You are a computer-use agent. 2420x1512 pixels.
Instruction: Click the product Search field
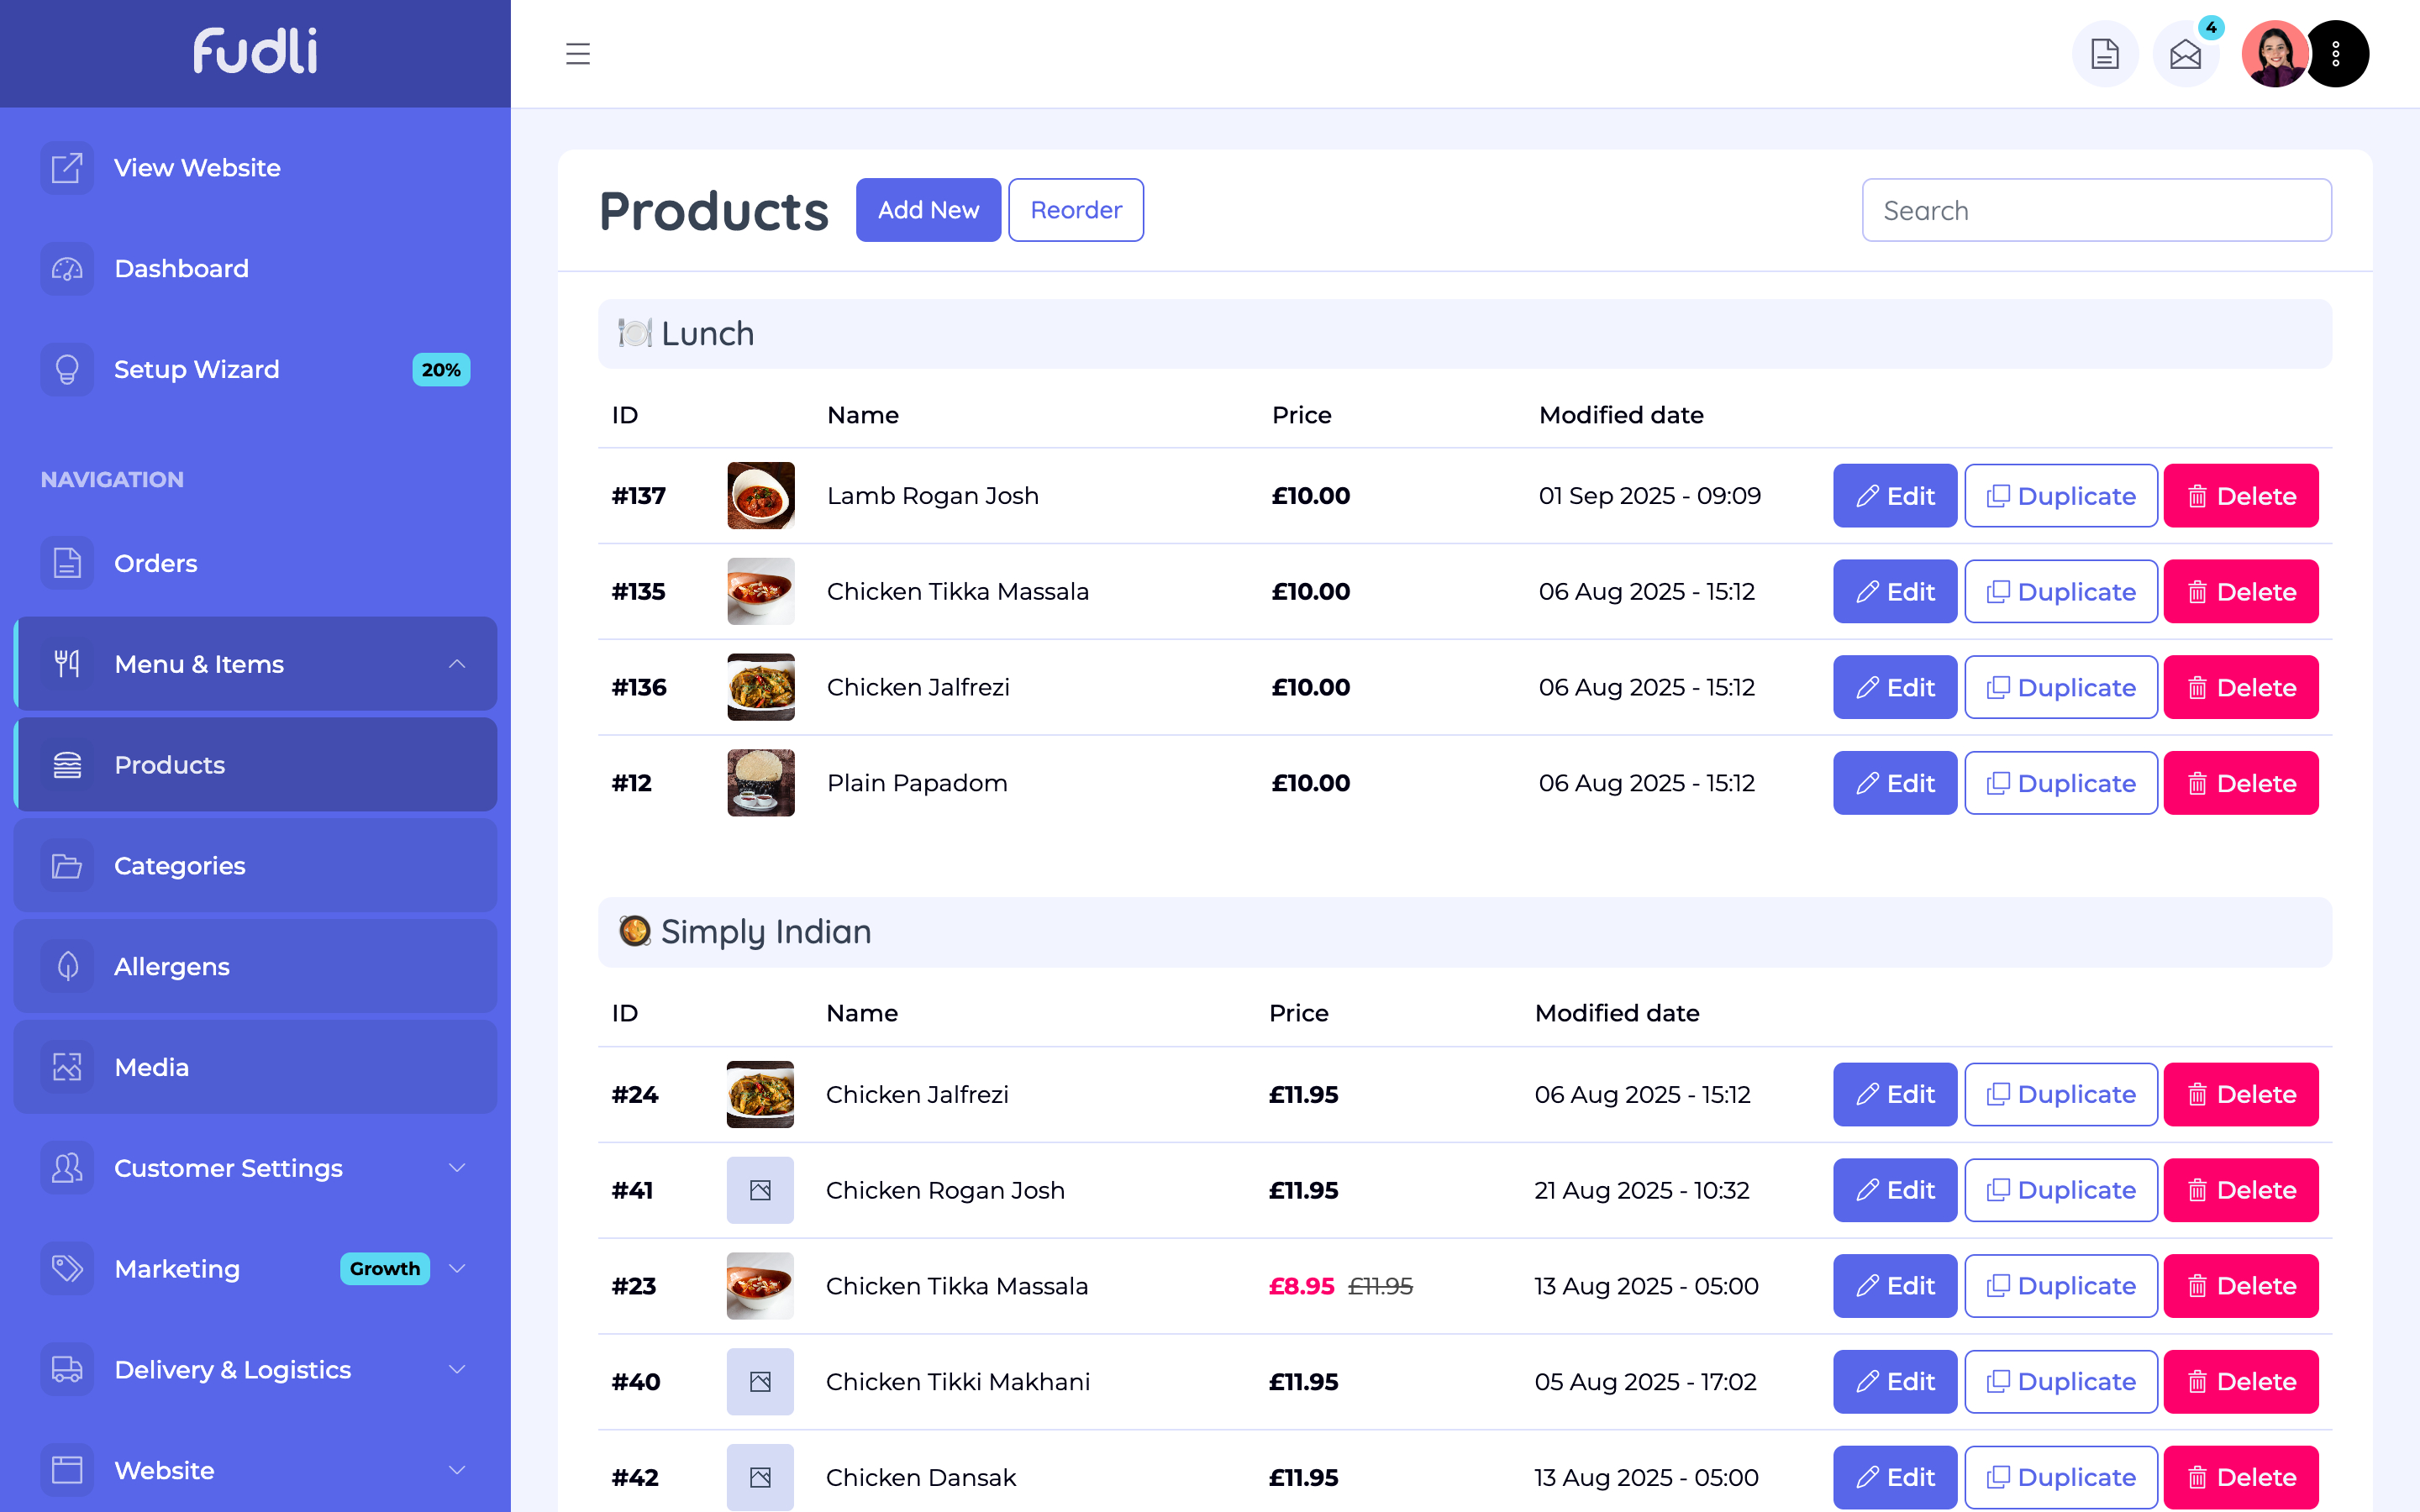(2096, 210)
